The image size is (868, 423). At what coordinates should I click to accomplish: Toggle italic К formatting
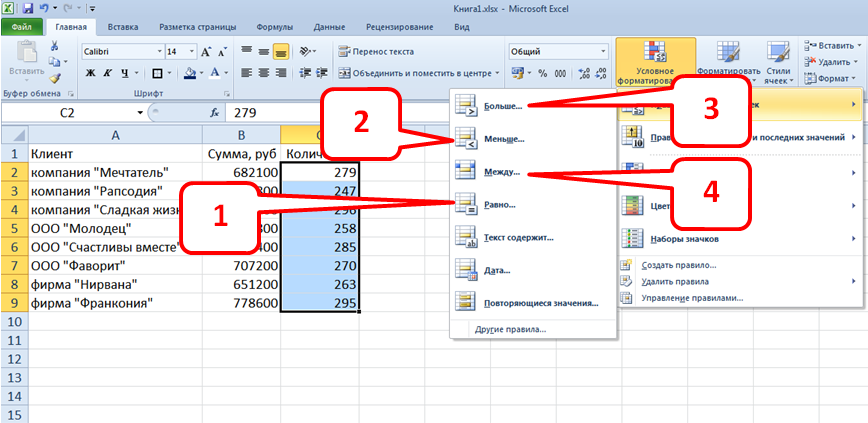(x=106, y=73)
